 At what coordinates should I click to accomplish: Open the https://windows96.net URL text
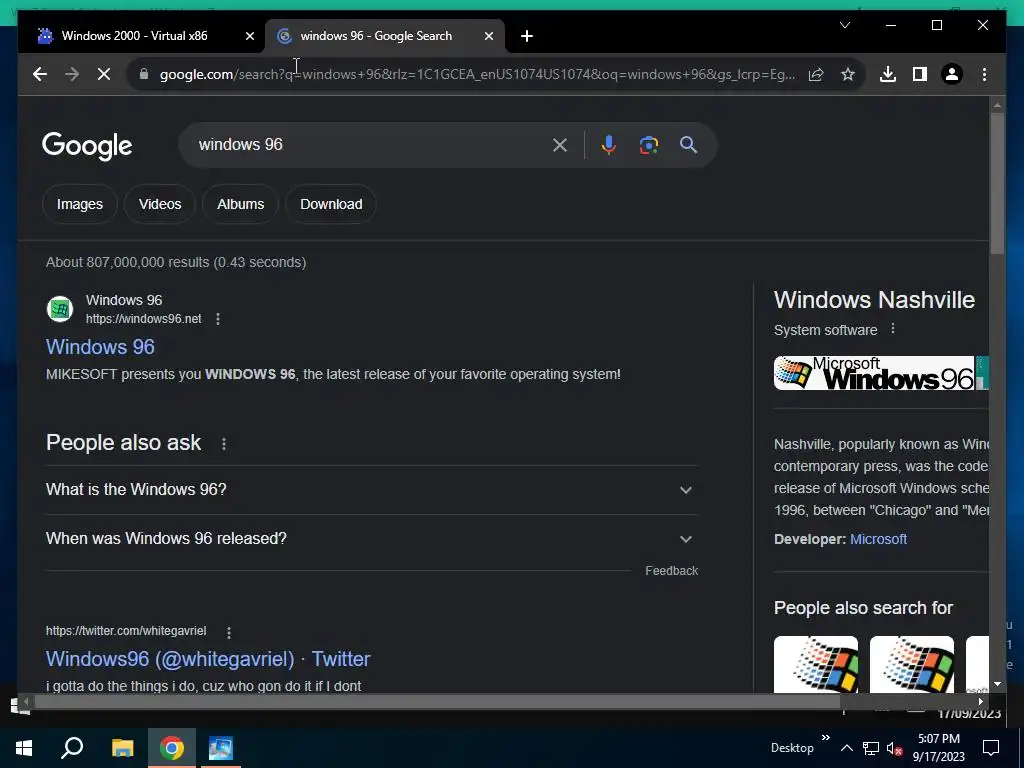coord(144,319)
